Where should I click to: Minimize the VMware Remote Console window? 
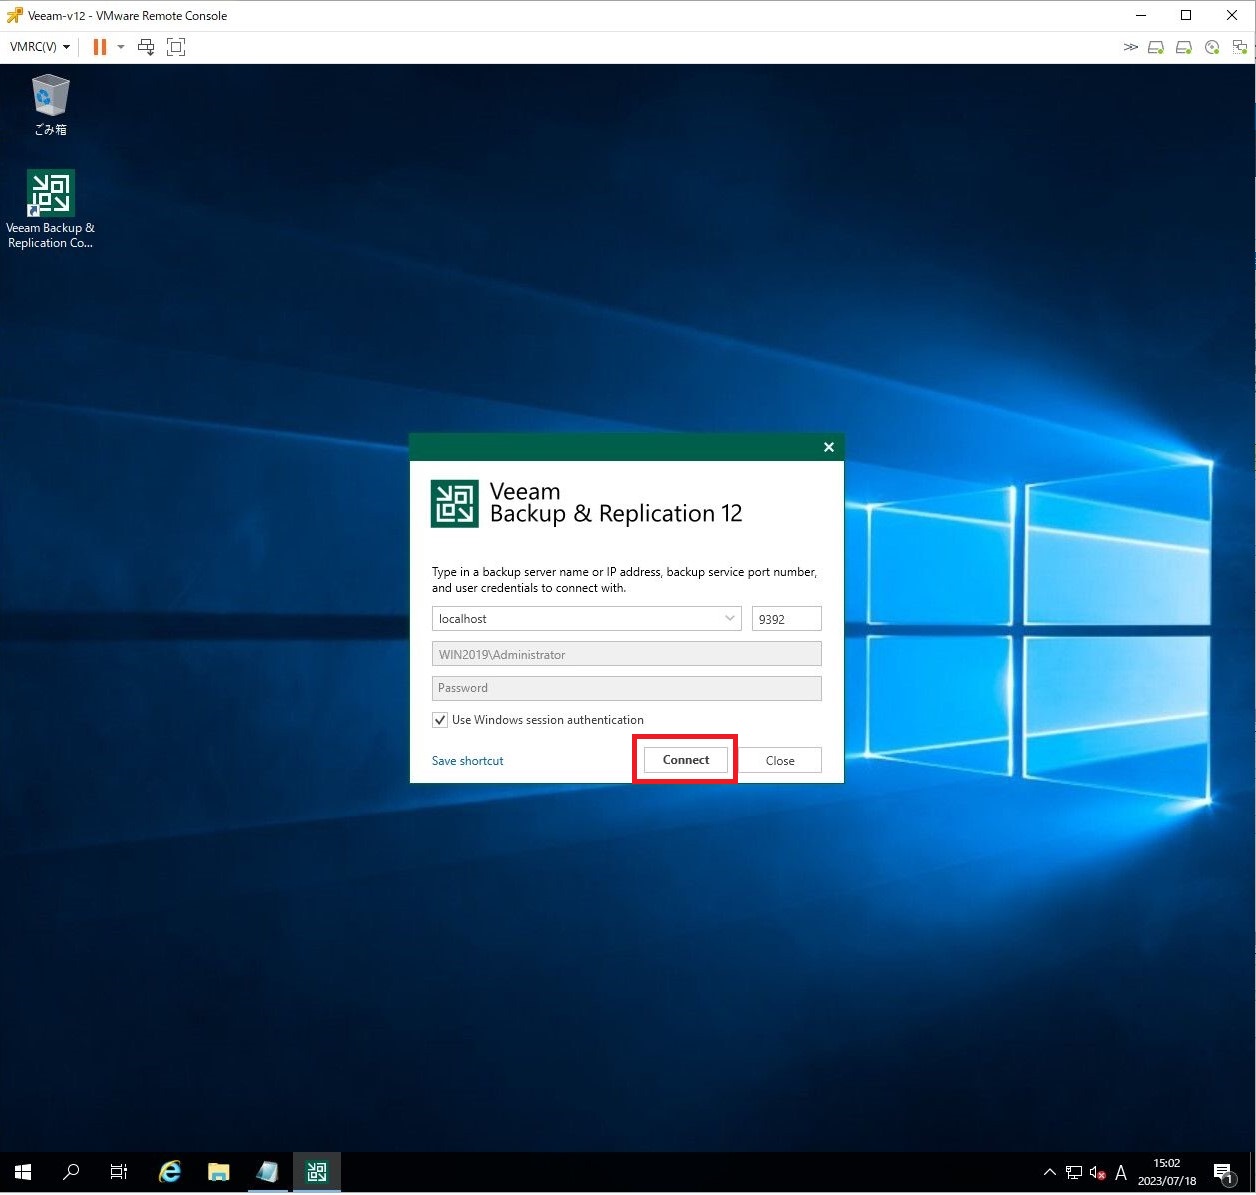[x=1140, y=15]
